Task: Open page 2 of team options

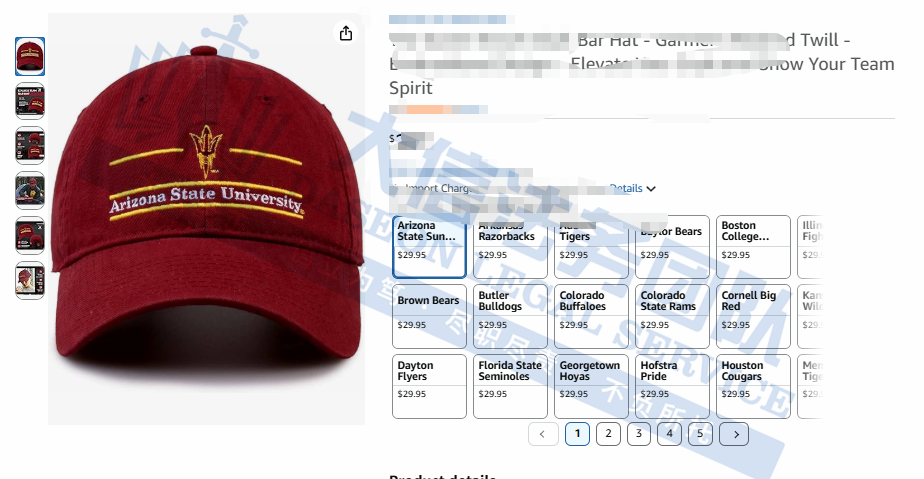Action: pos(608,434)
